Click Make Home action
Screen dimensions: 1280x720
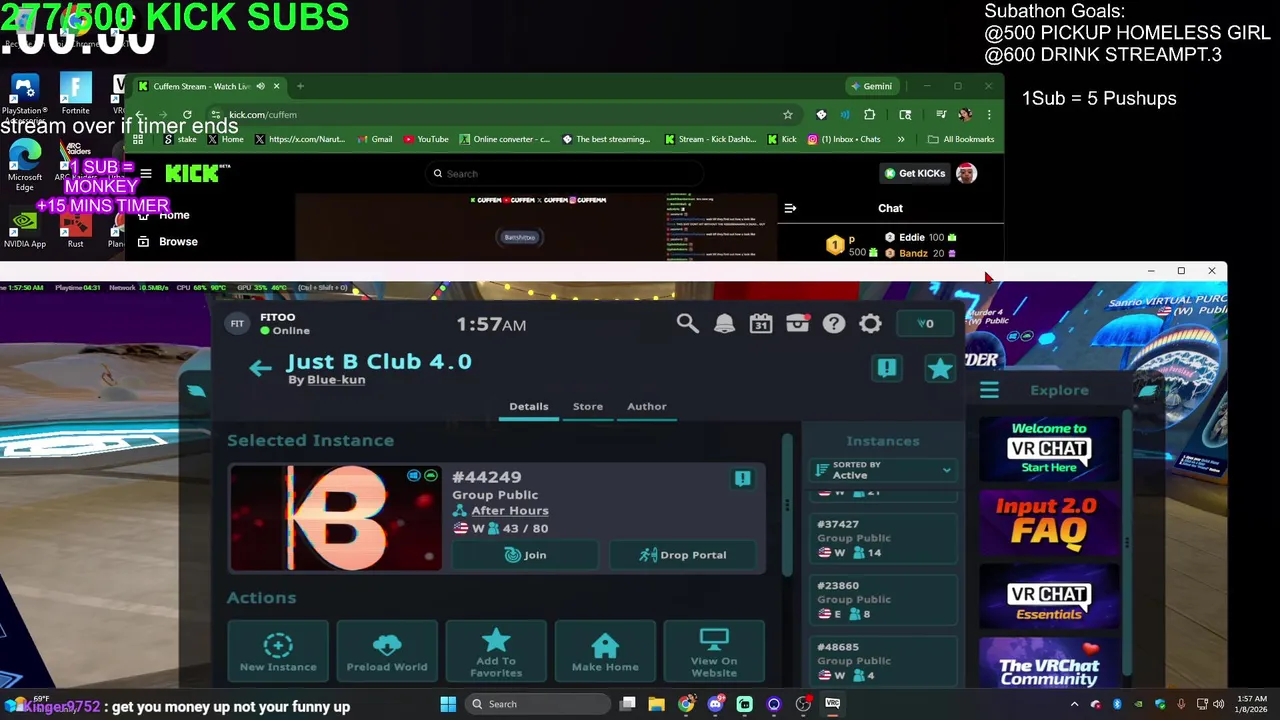pos(605,650)
